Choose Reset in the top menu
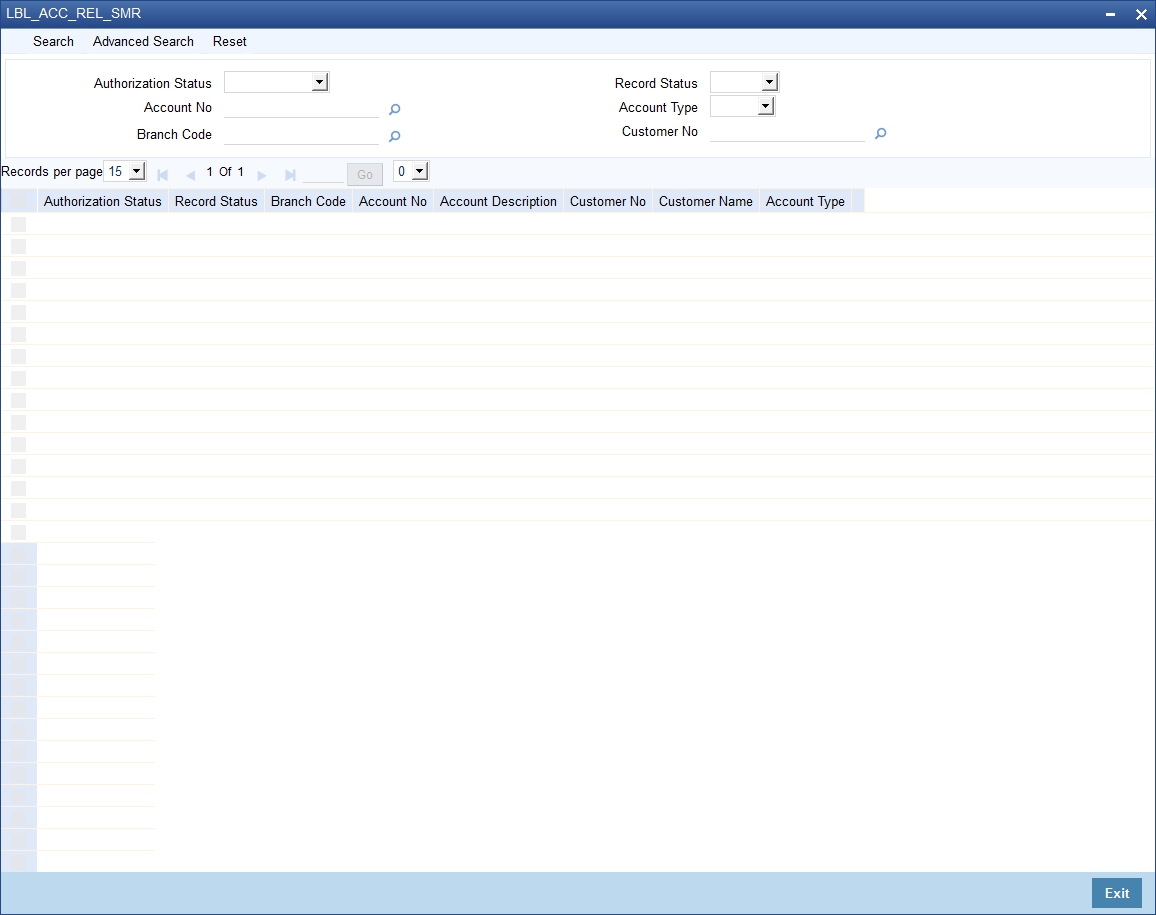This screenshot has width=1156, height=915. pyautogui.click(x=229, y=41)
